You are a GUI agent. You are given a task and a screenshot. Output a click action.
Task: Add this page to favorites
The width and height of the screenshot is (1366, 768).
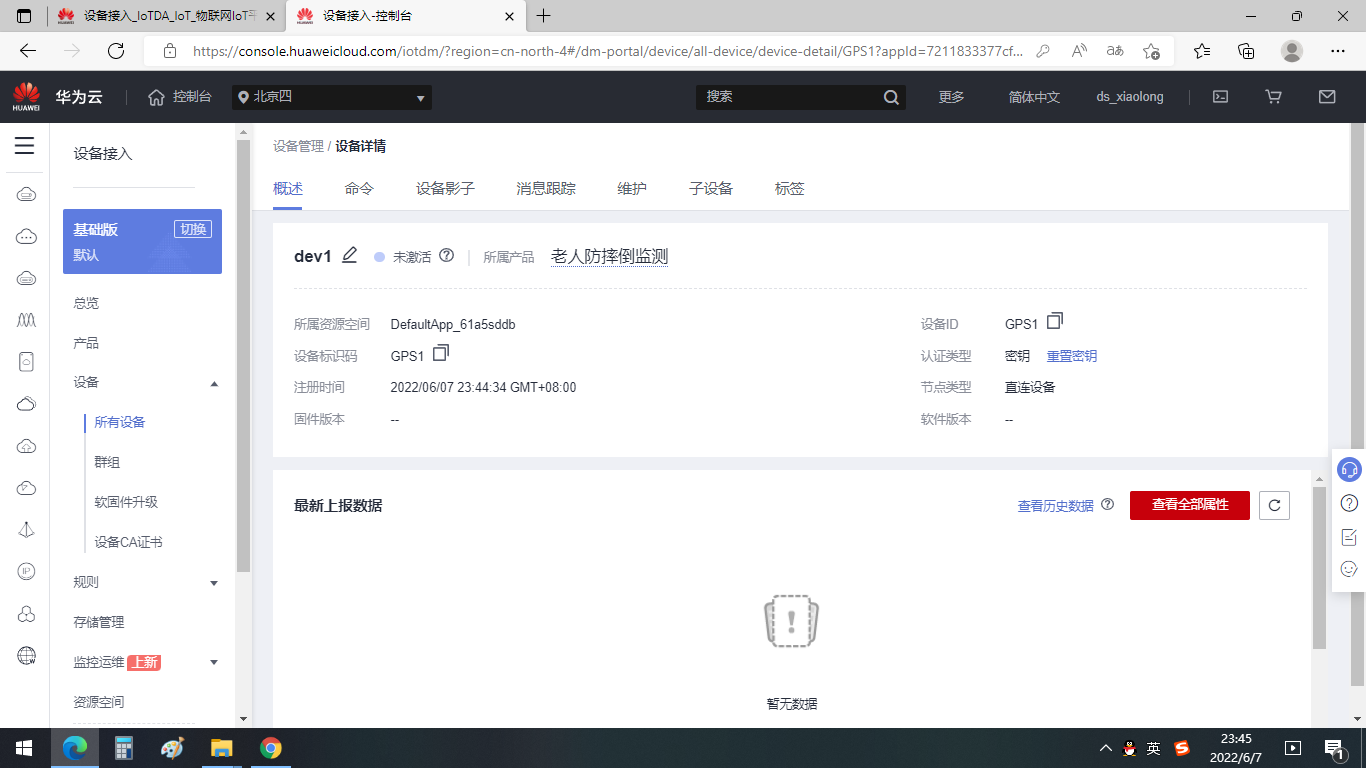click(x=1152, y=51)
